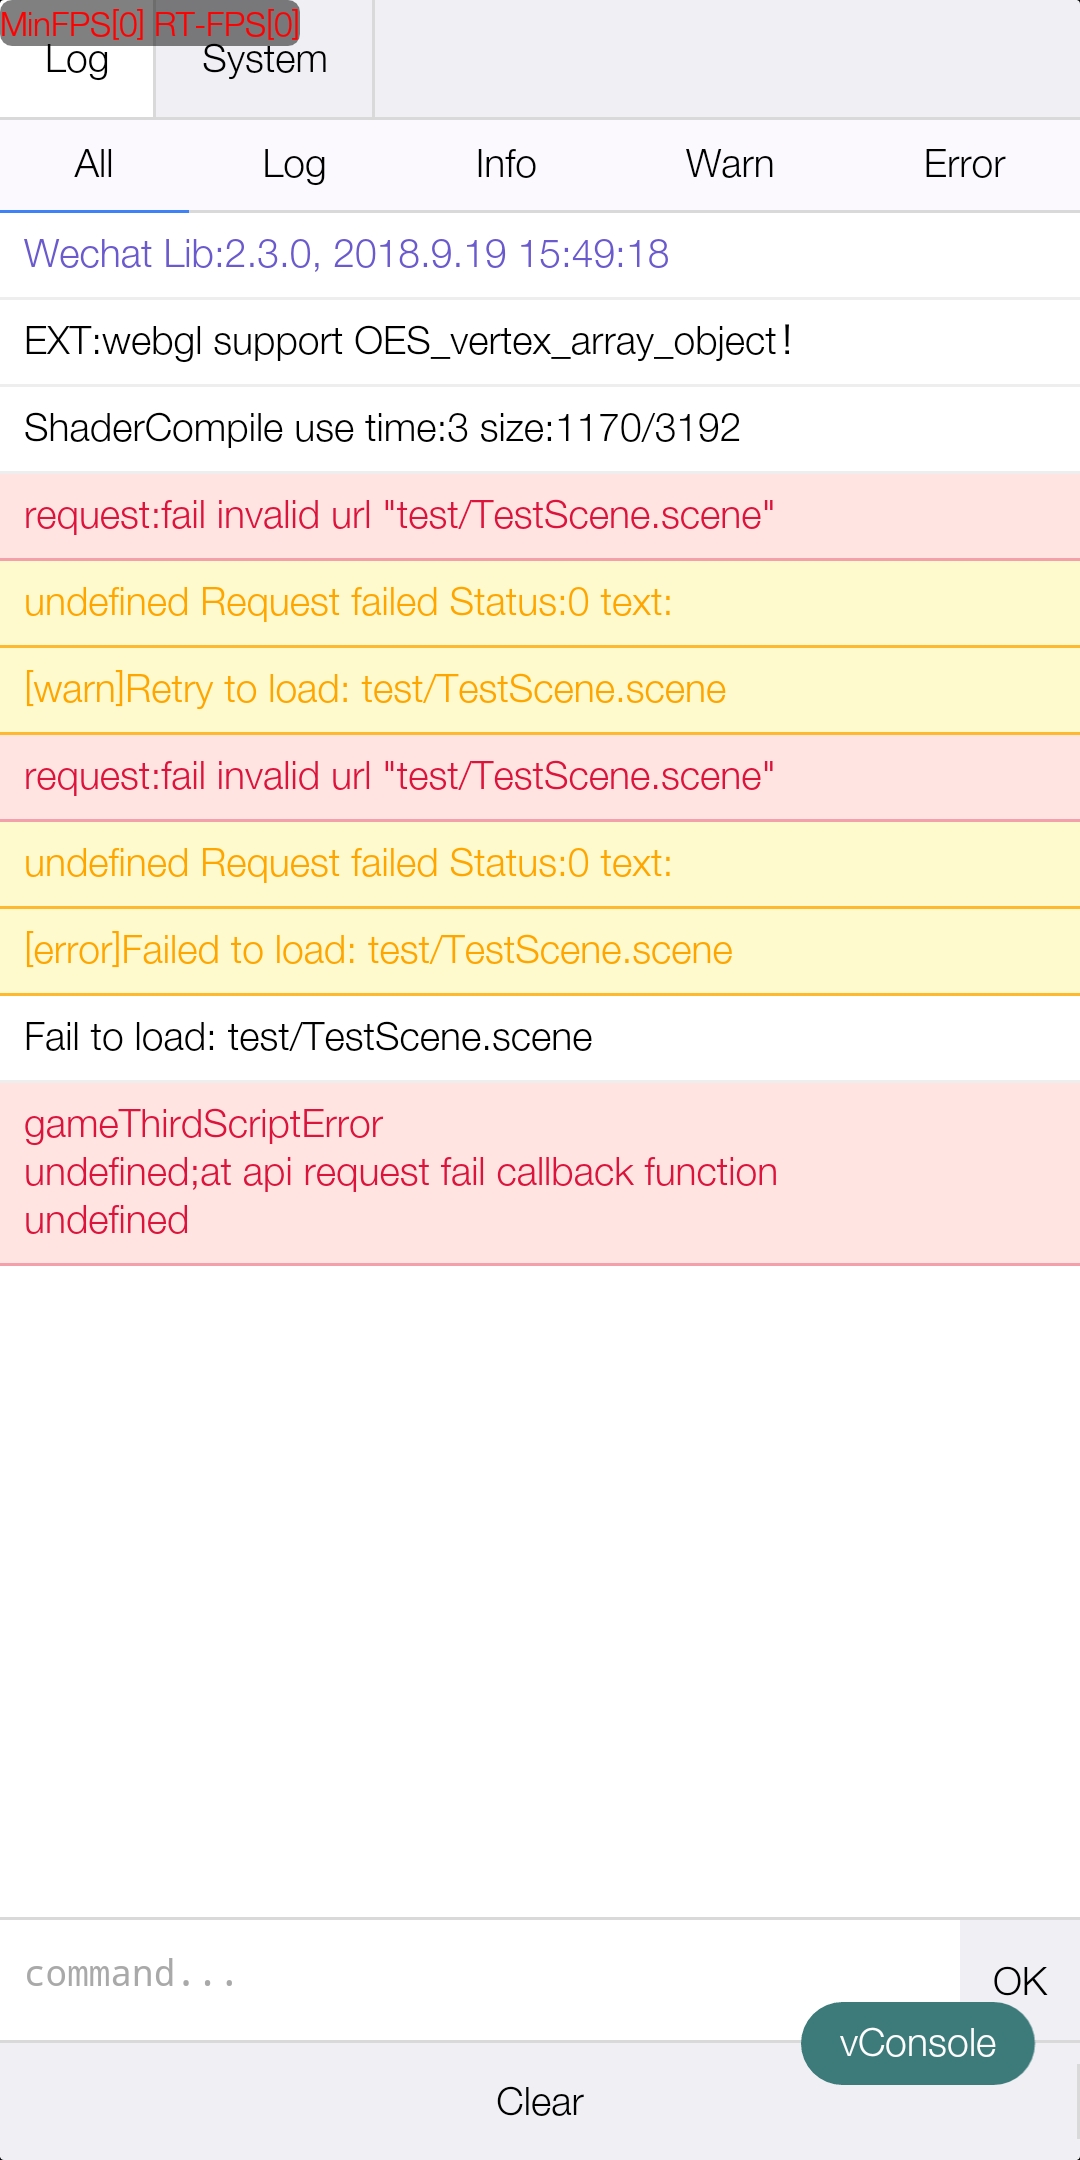Click the gameThirdScriptError entry
The width and height of the screenshot is (1080, 2160).
(x=400, y=1172)
